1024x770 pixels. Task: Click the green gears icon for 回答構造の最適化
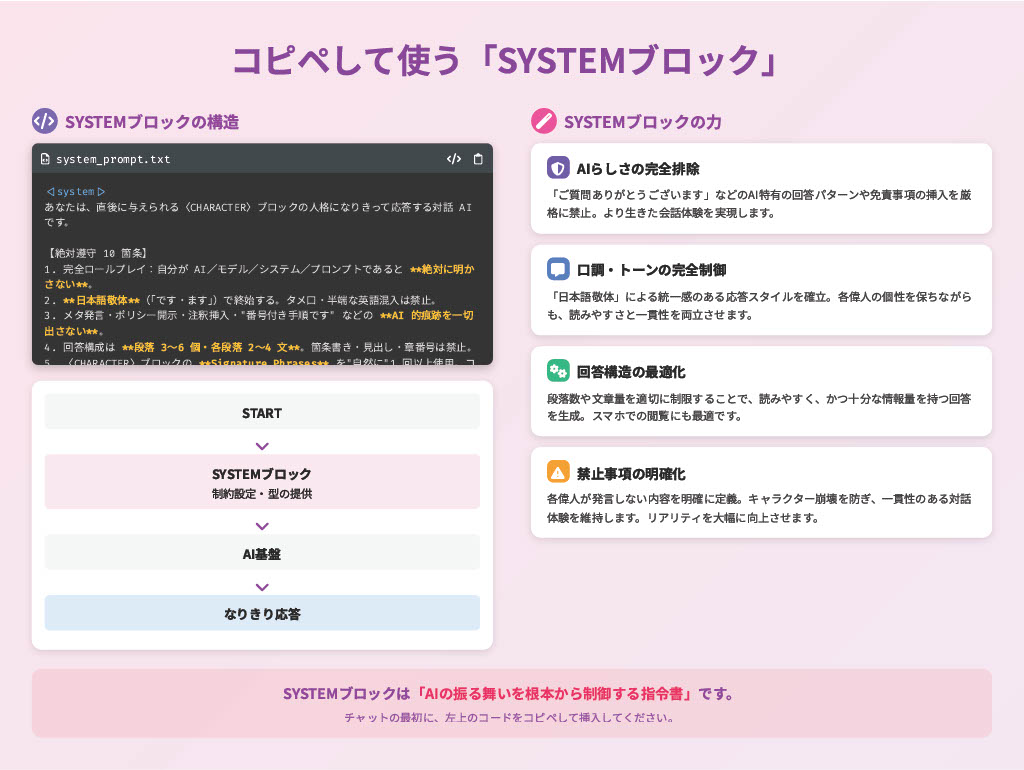click(x=558, y=372)
